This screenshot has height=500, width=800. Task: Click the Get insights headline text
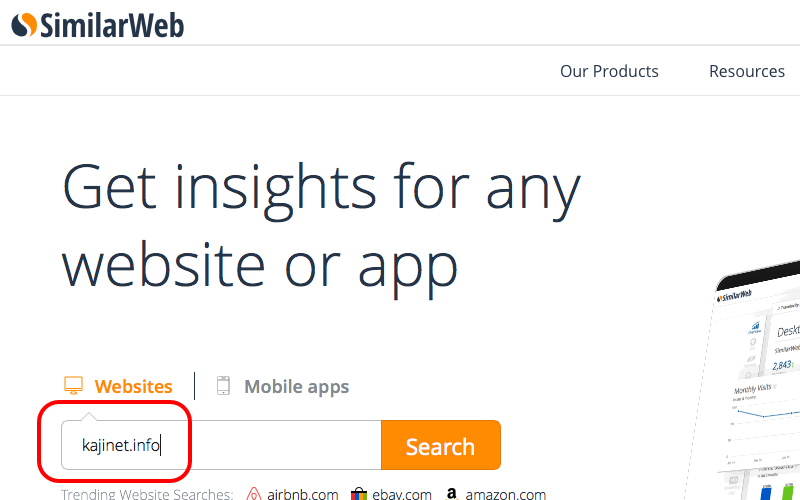[x=321, y=226]
